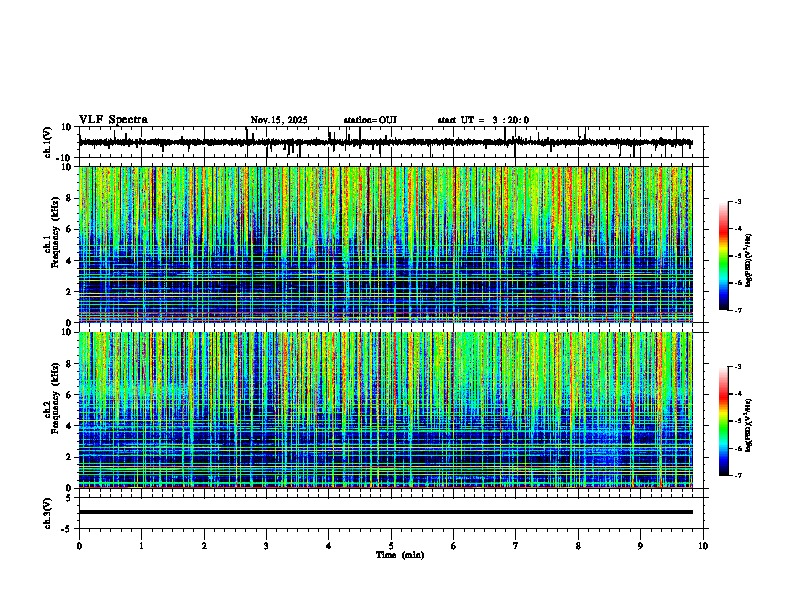This screenshot has width=792, height=612.
Task: Click the time axis tick label "9"
Action: 640,546
